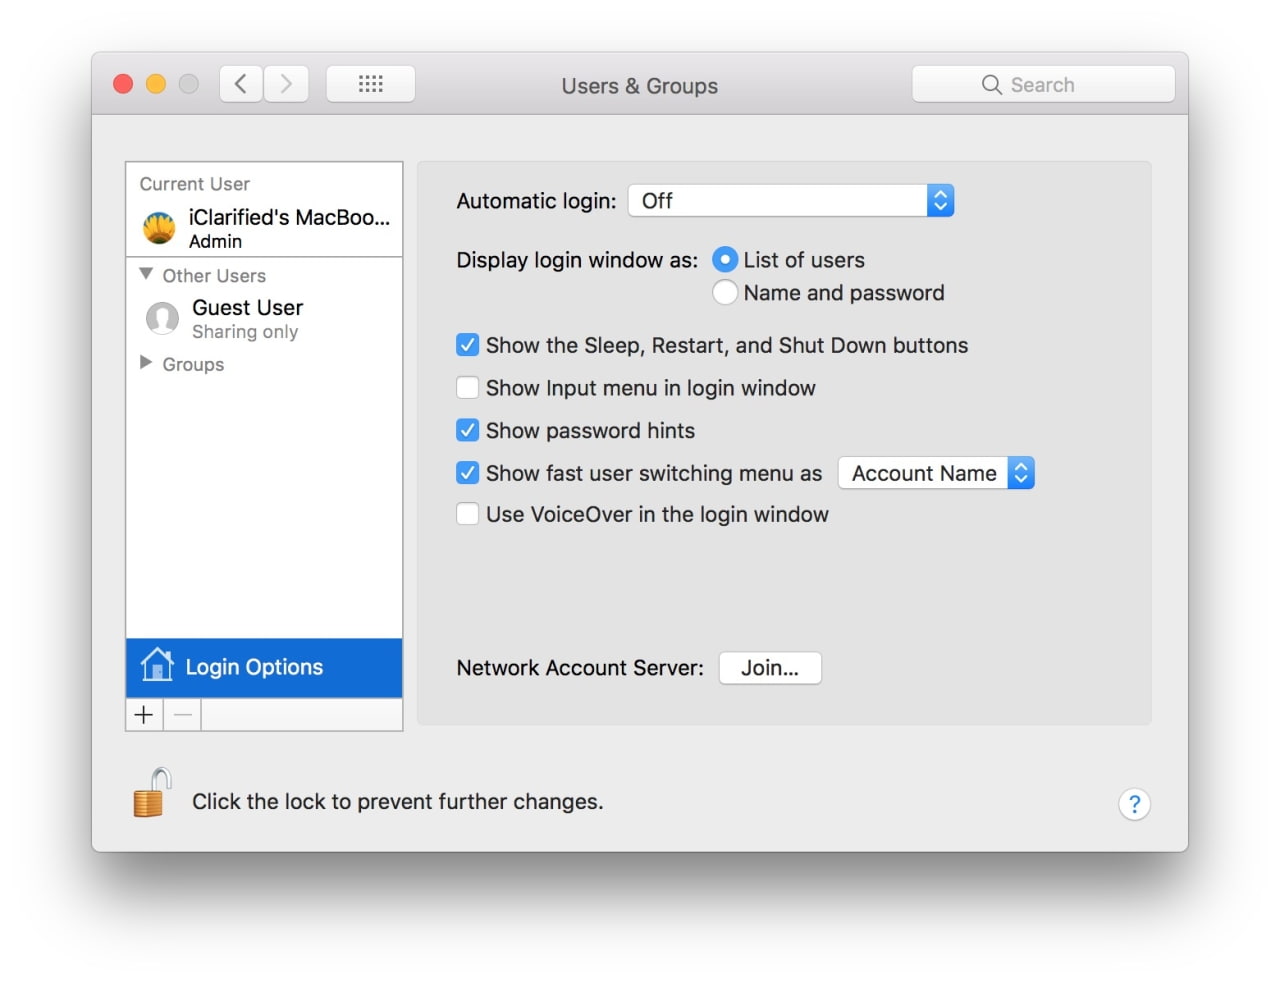The height and width of the screenshot is (983, 1280).
Task: Collapse the Other Users section
Action: click(145, 273)
